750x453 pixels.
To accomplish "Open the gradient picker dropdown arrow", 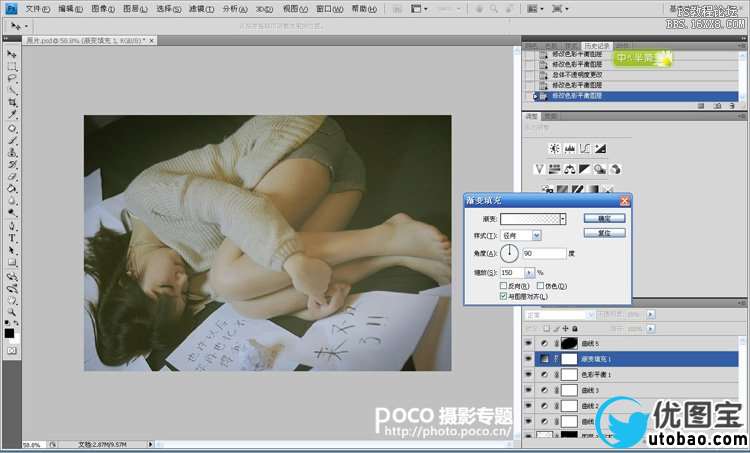I will pos(563,219).
